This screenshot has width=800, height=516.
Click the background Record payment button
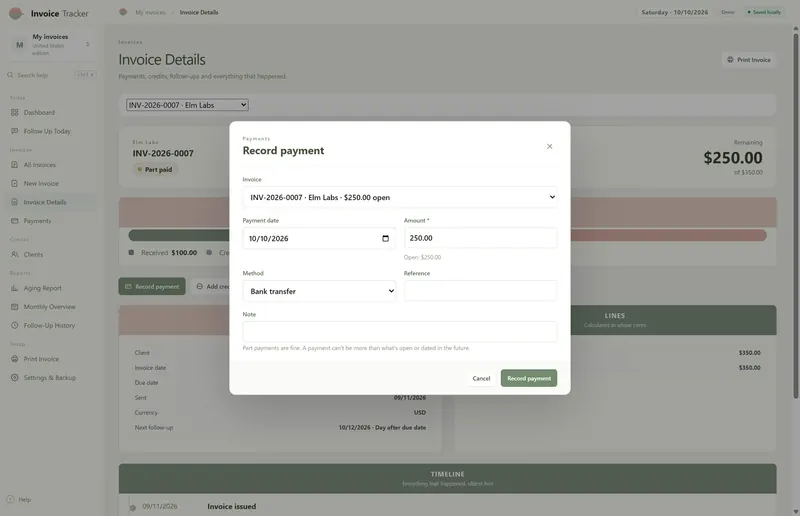pos(152,286)
